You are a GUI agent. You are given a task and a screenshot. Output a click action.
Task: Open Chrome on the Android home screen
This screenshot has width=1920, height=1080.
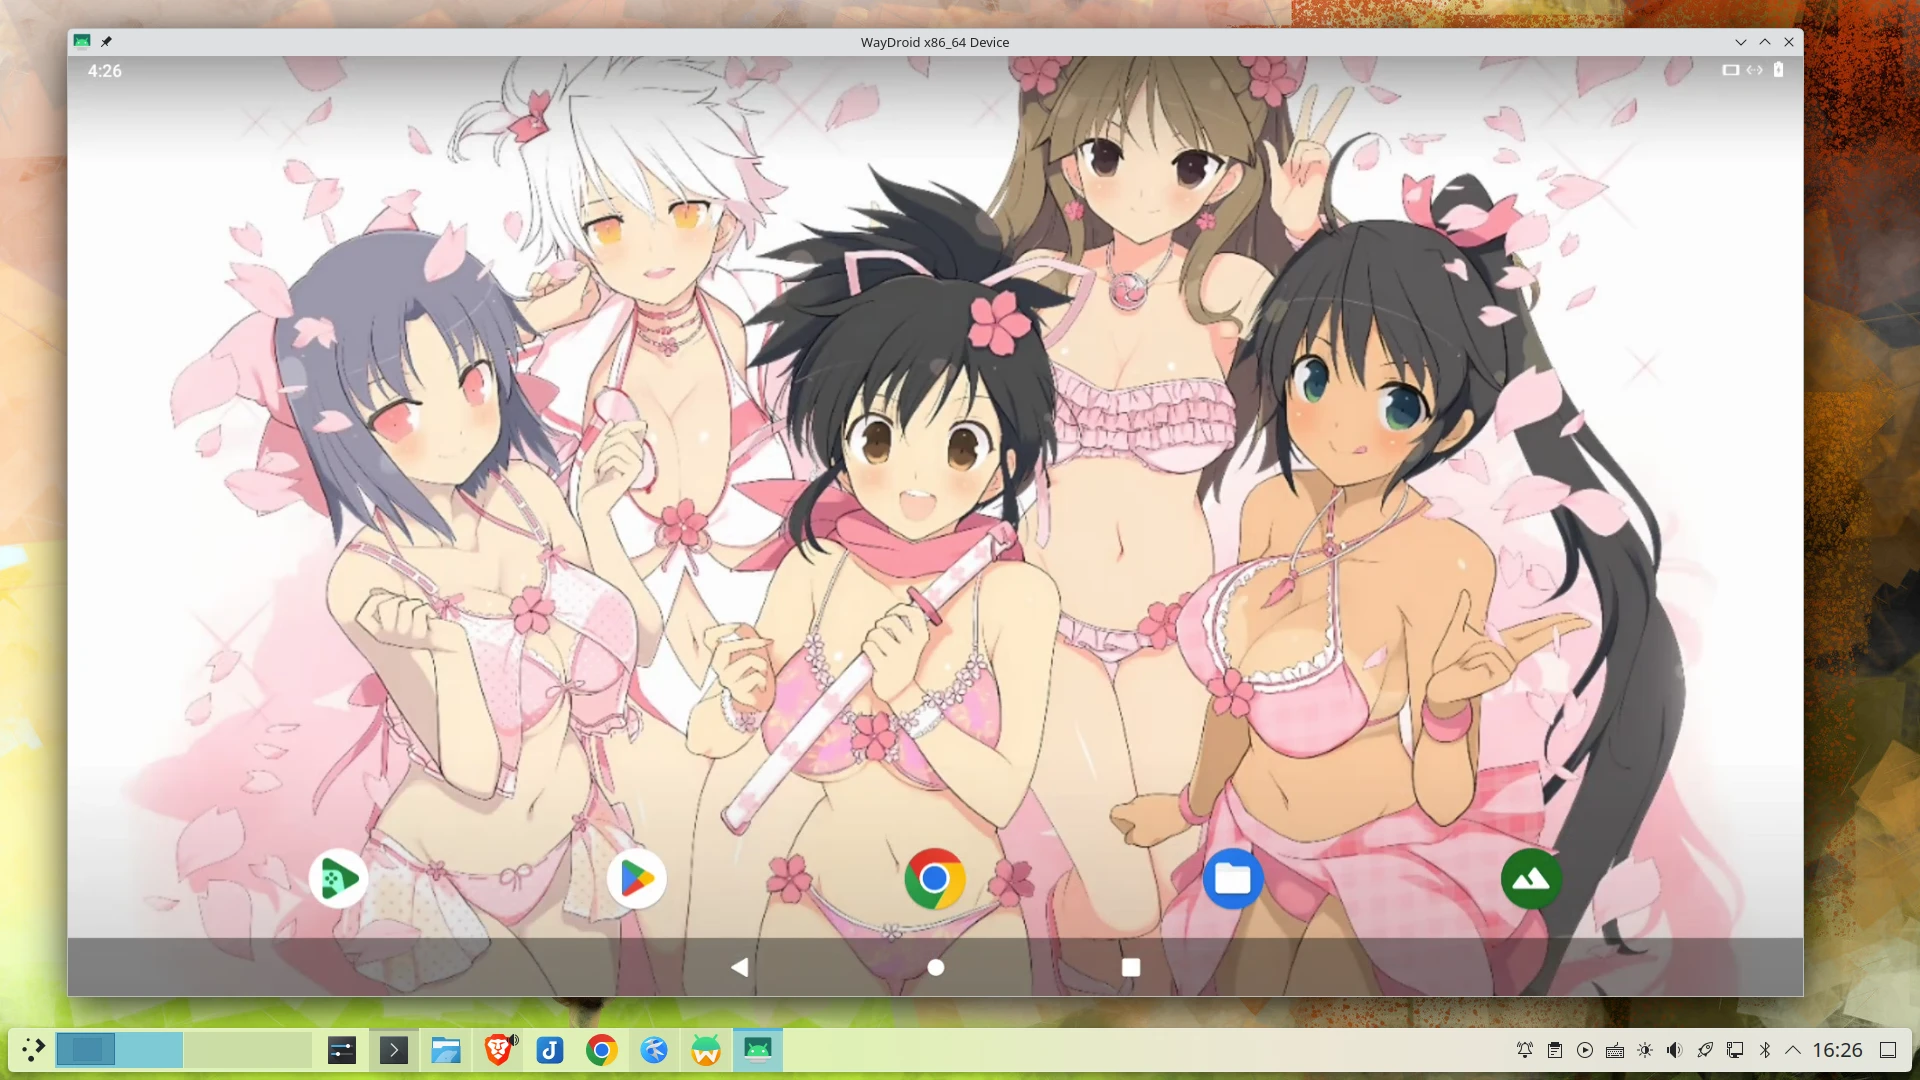pyautogui.click(x=934, y=879)
